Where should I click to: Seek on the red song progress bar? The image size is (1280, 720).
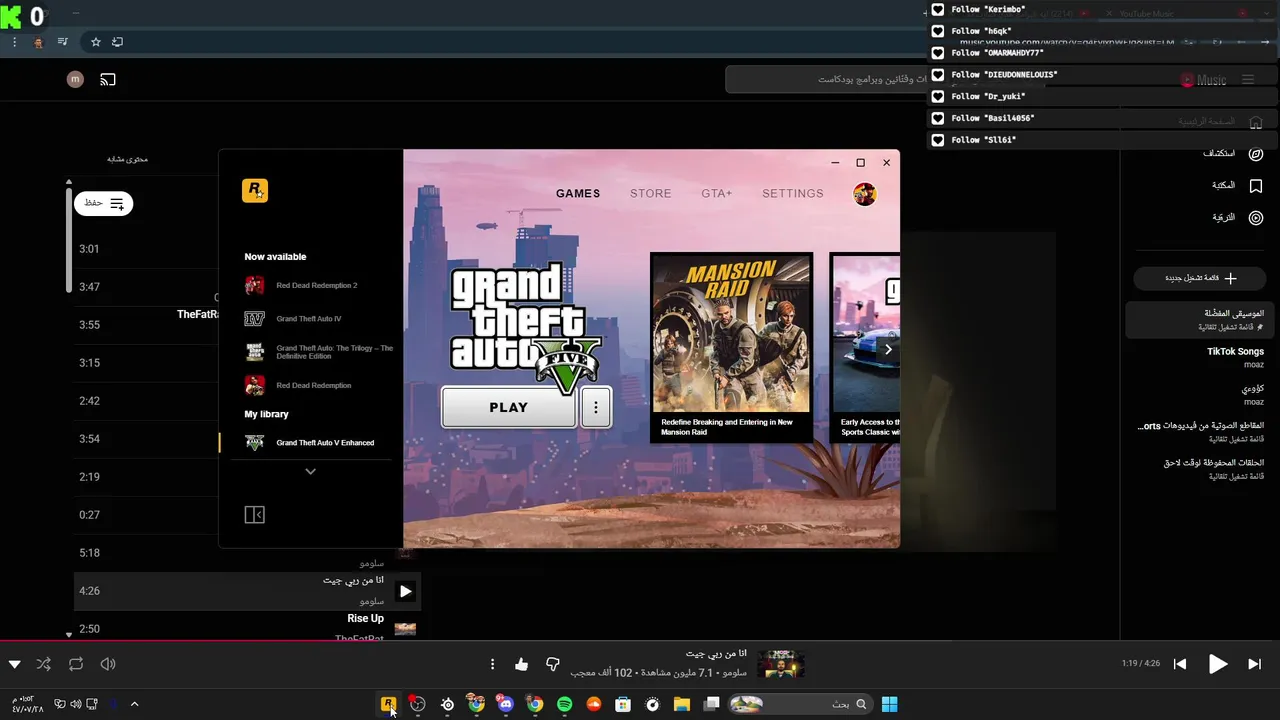click(640, 640)
